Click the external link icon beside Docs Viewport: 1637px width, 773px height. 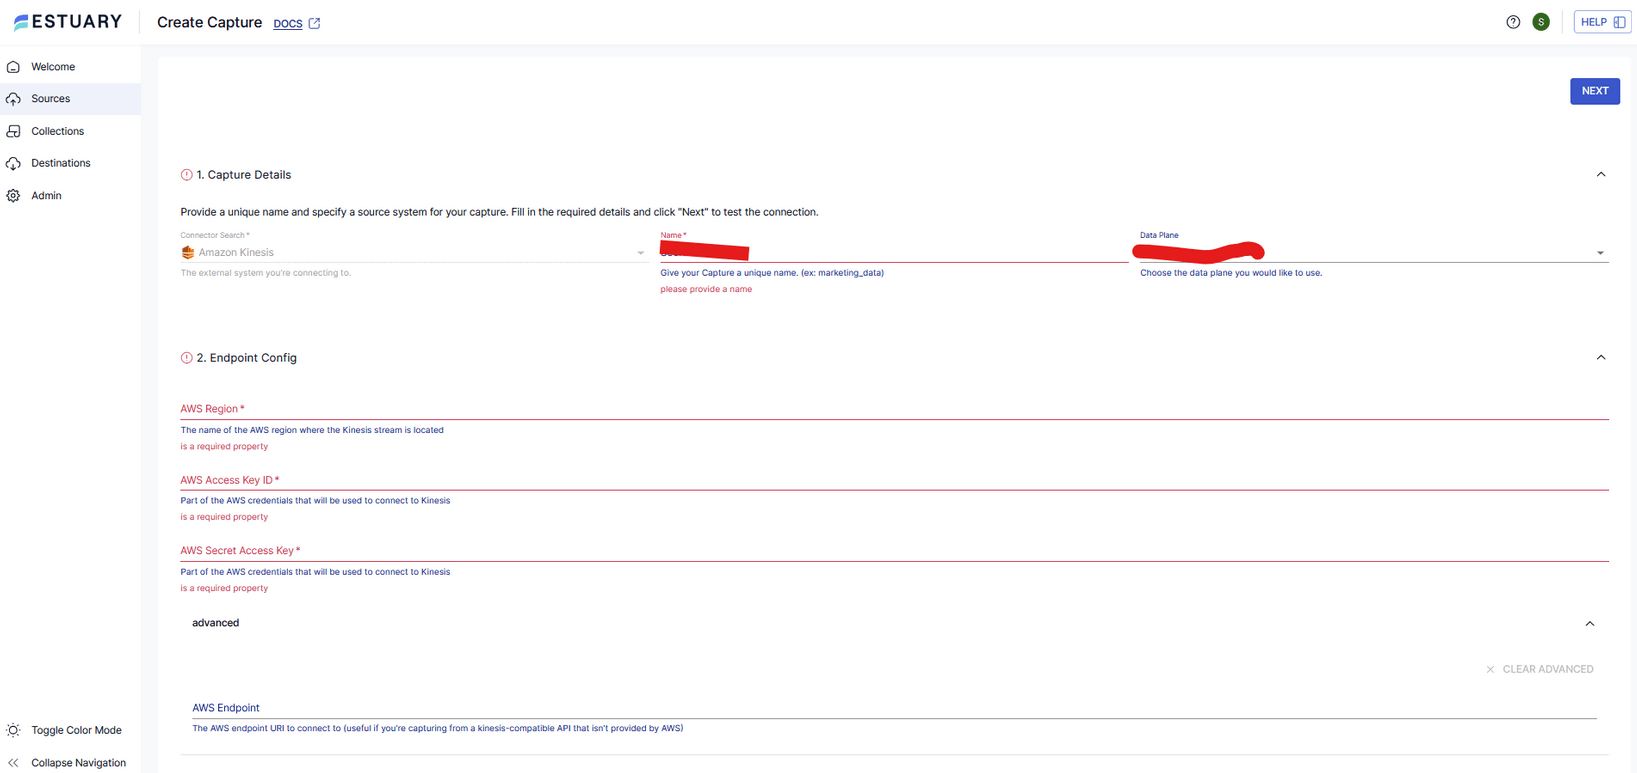(x=315, y=23)
